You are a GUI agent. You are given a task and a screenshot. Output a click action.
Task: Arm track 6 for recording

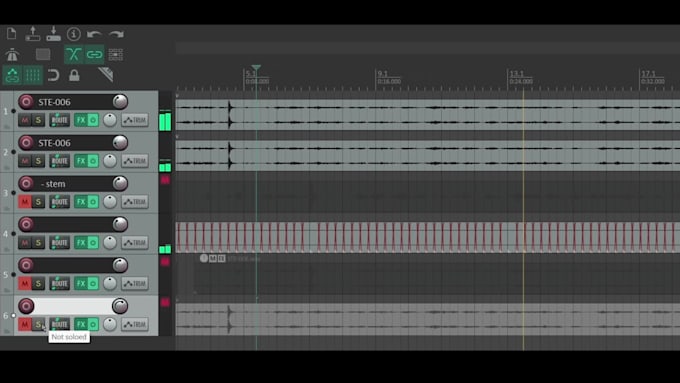tap(26, 306)
